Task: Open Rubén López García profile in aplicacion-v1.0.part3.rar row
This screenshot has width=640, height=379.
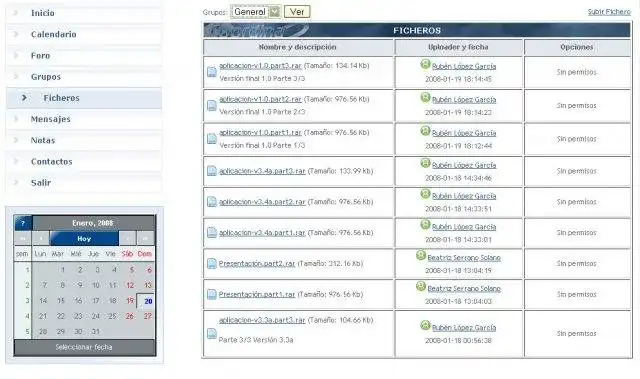Action: click(x=464, y=66)
